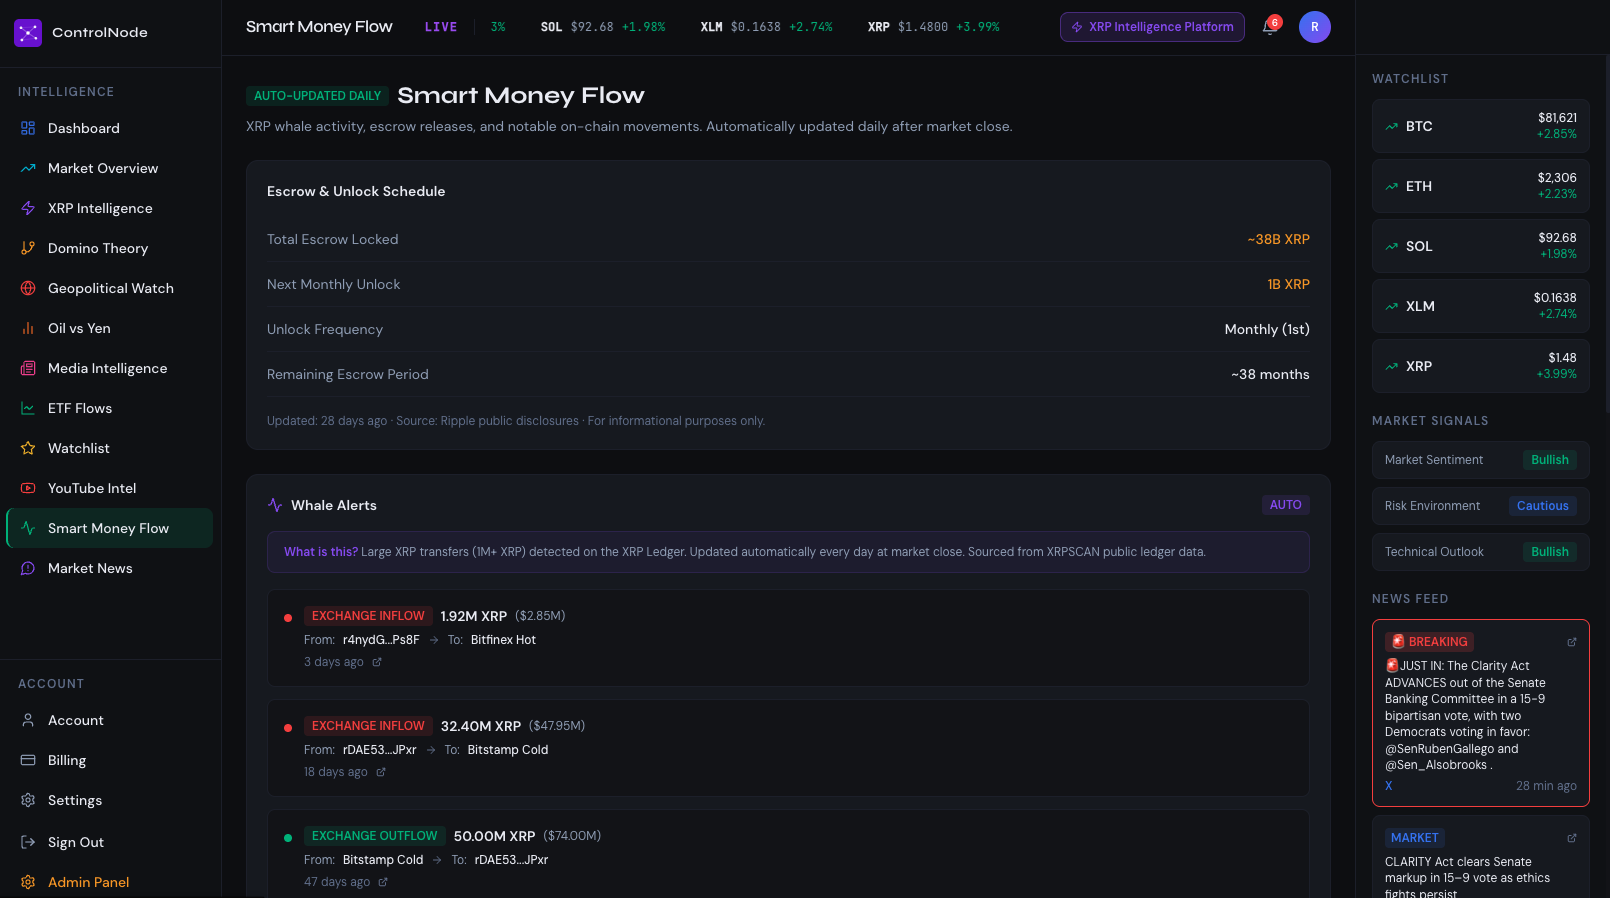Click Market Sentiment Bullish badge
Viewport: 1610px width, 898px height.
pos(1550,460)
